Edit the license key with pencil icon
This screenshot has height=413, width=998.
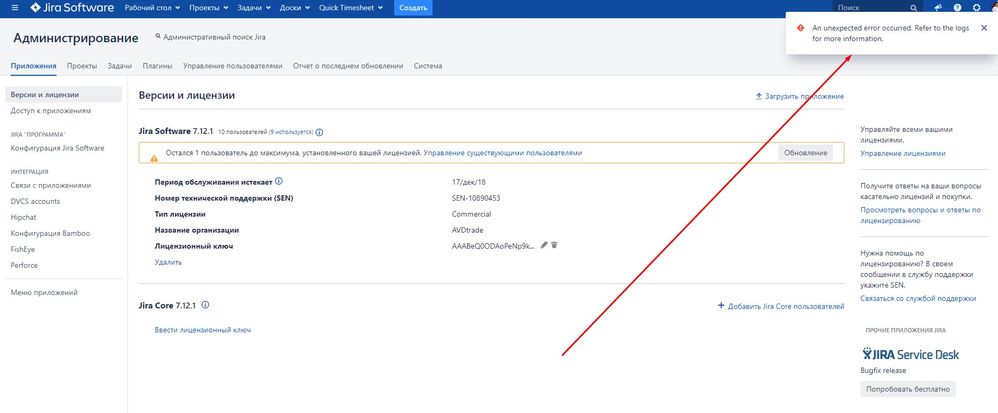pos(544,245)
